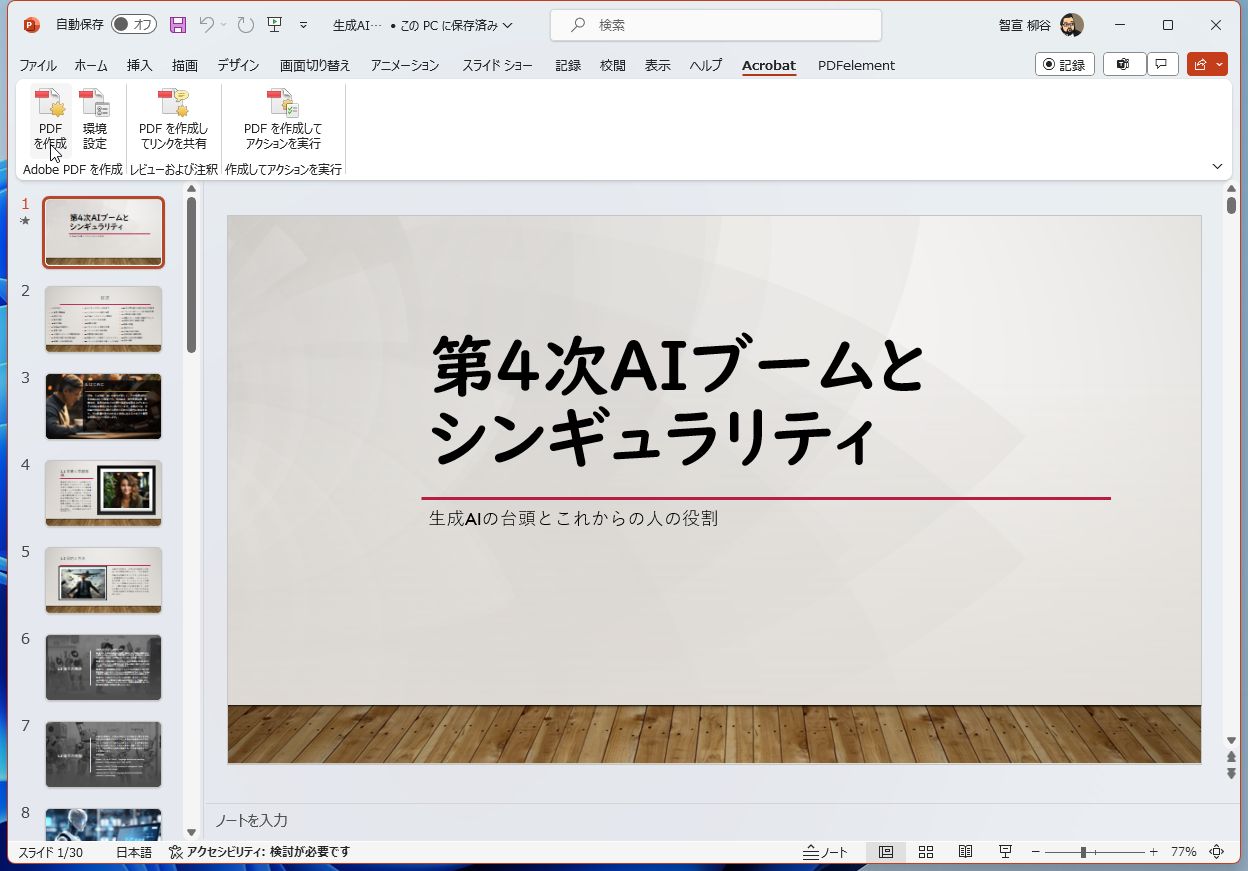Viewport: 1248px width, 871px height.
Task: Toggle the comments pane open
Action: (x=1161, y=63)
